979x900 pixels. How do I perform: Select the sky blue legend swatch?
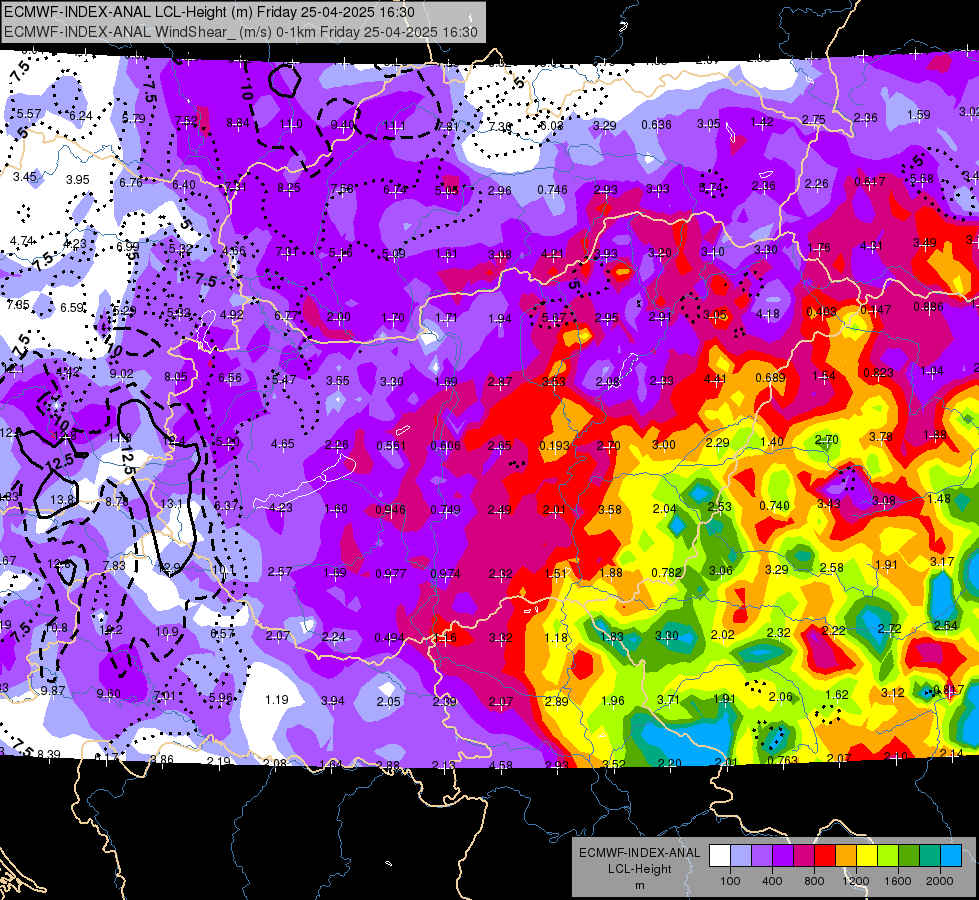(x=951, y=856)
